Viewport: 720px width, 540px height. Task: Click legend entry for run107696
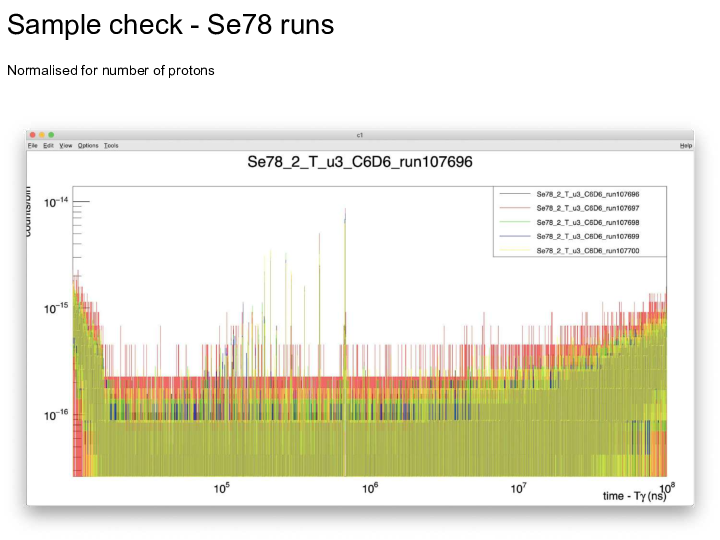588,193
